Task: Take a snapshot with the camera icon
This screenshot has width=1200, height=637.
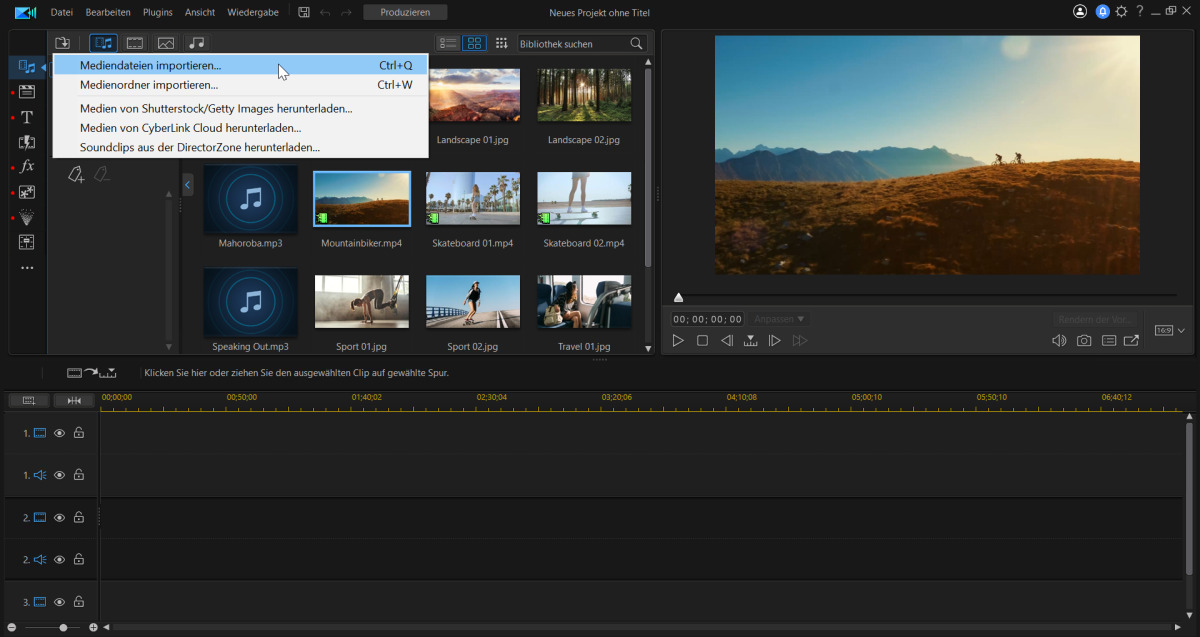Action: point(1084,341)
